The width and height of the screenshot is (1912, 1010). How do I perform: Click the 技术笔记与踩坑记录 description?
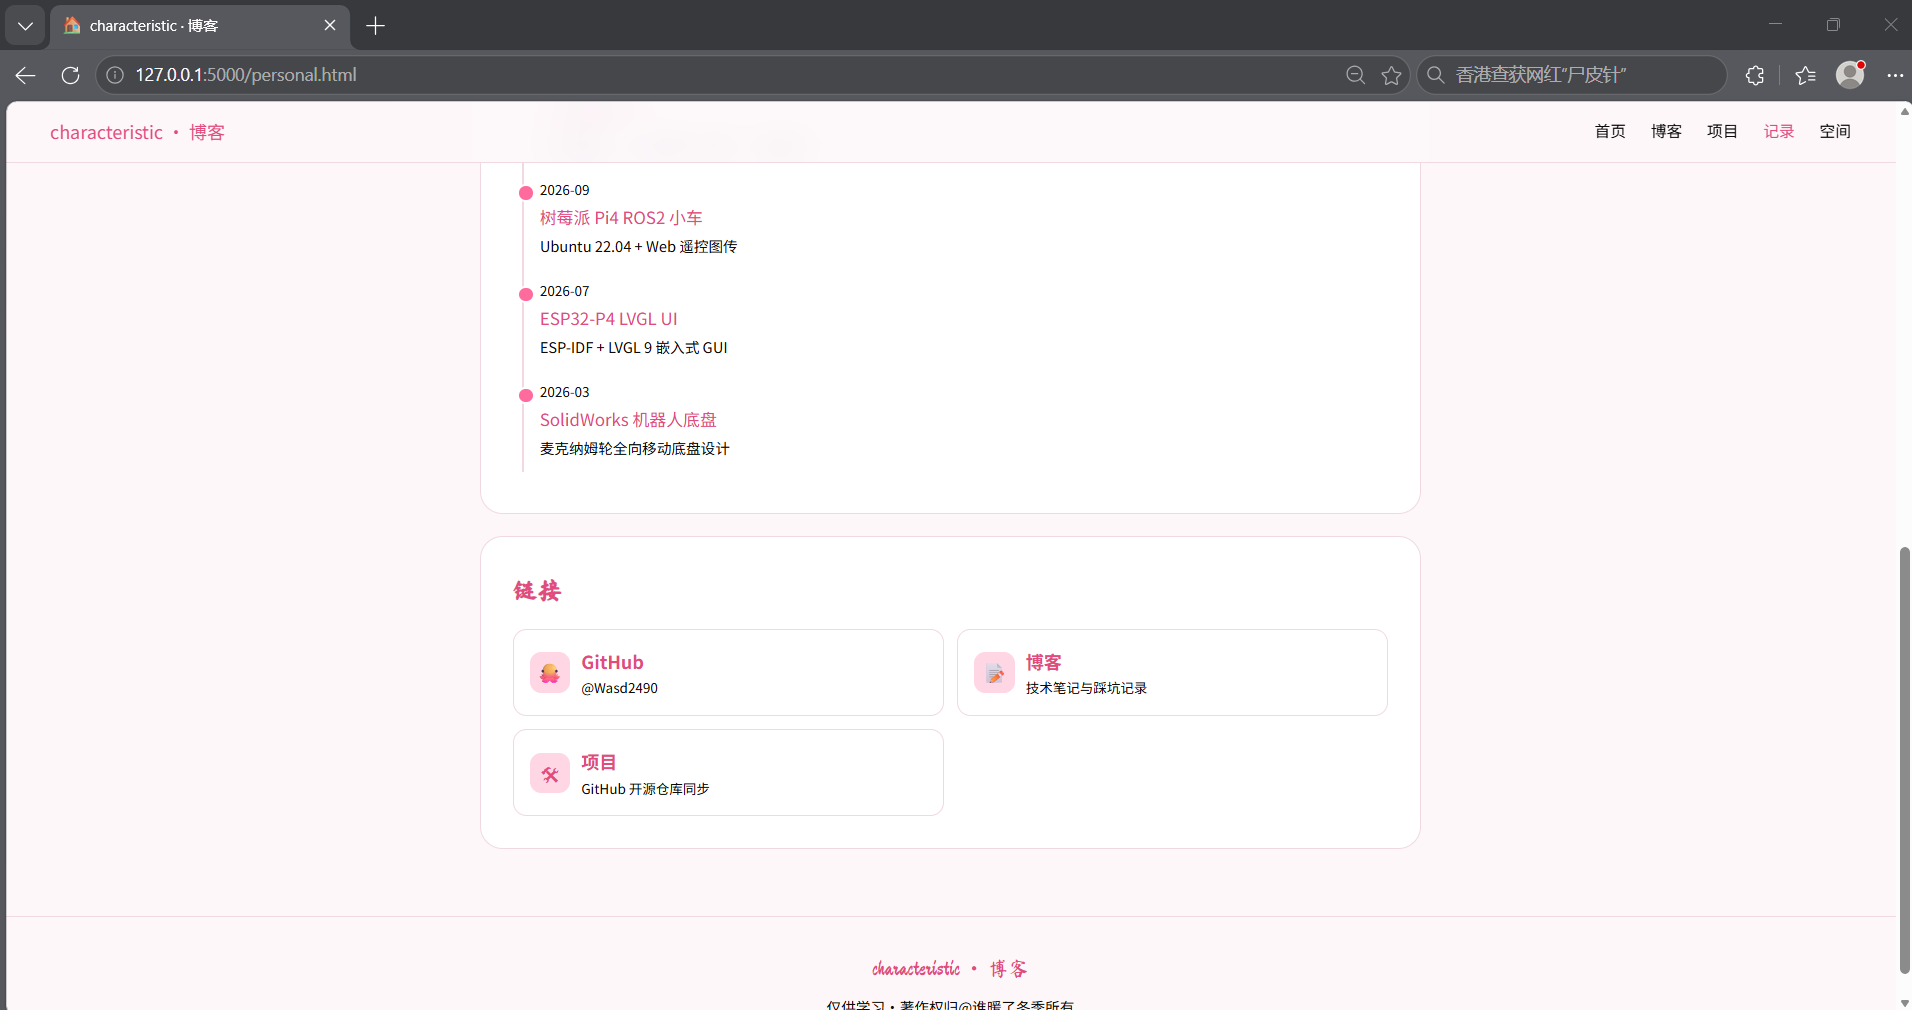coord(1086,688)
